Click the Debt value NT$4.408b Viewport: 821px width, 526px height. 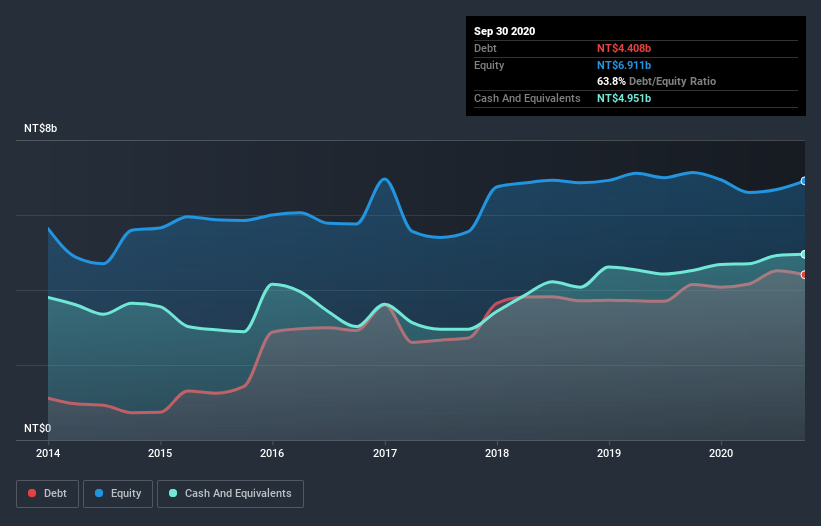624,48
